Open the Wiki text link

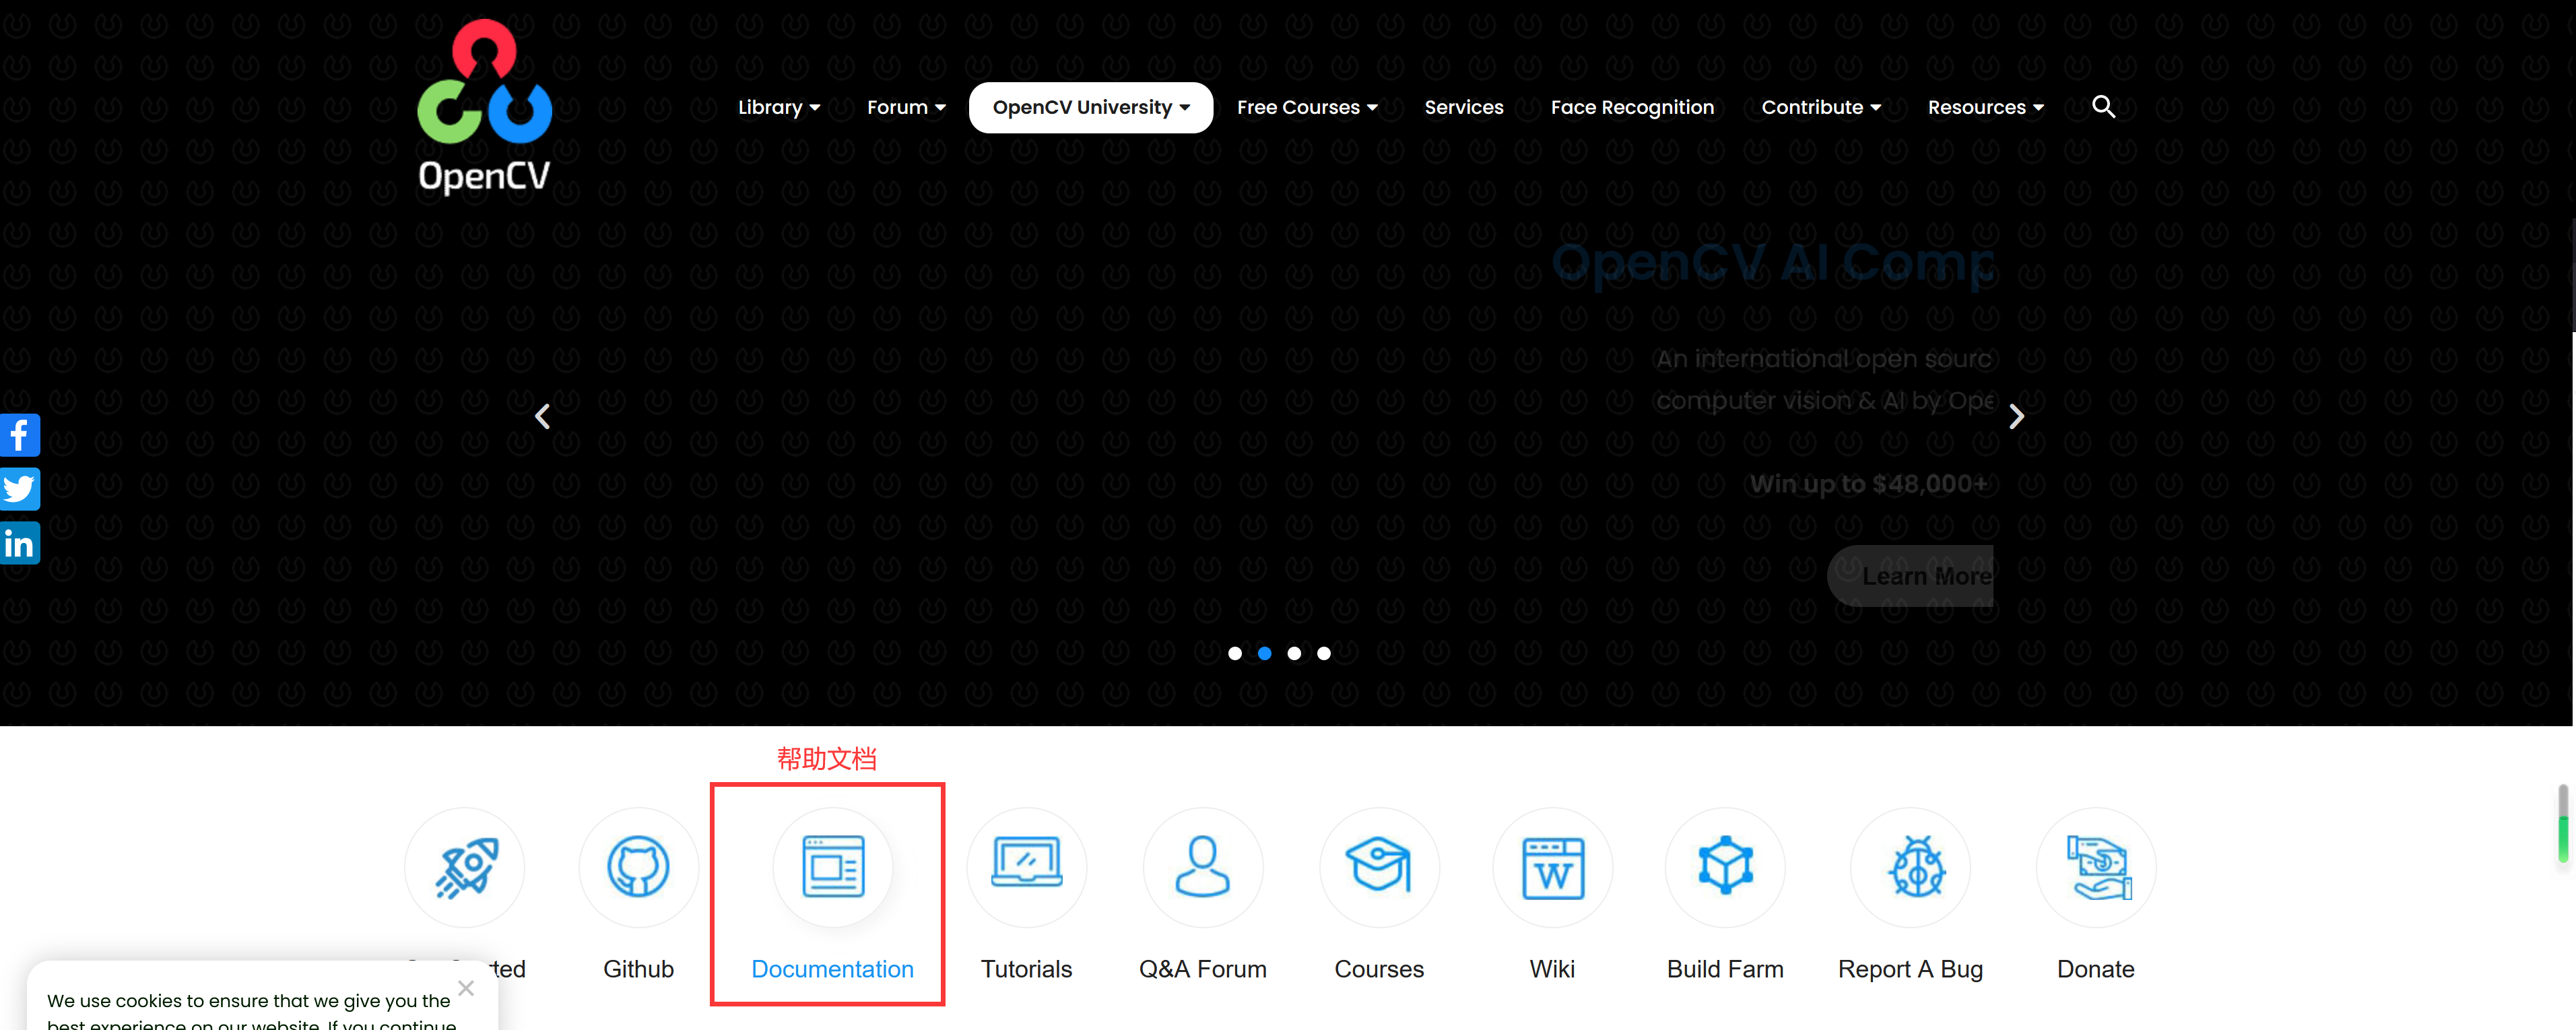click(x=1552, y=968)
